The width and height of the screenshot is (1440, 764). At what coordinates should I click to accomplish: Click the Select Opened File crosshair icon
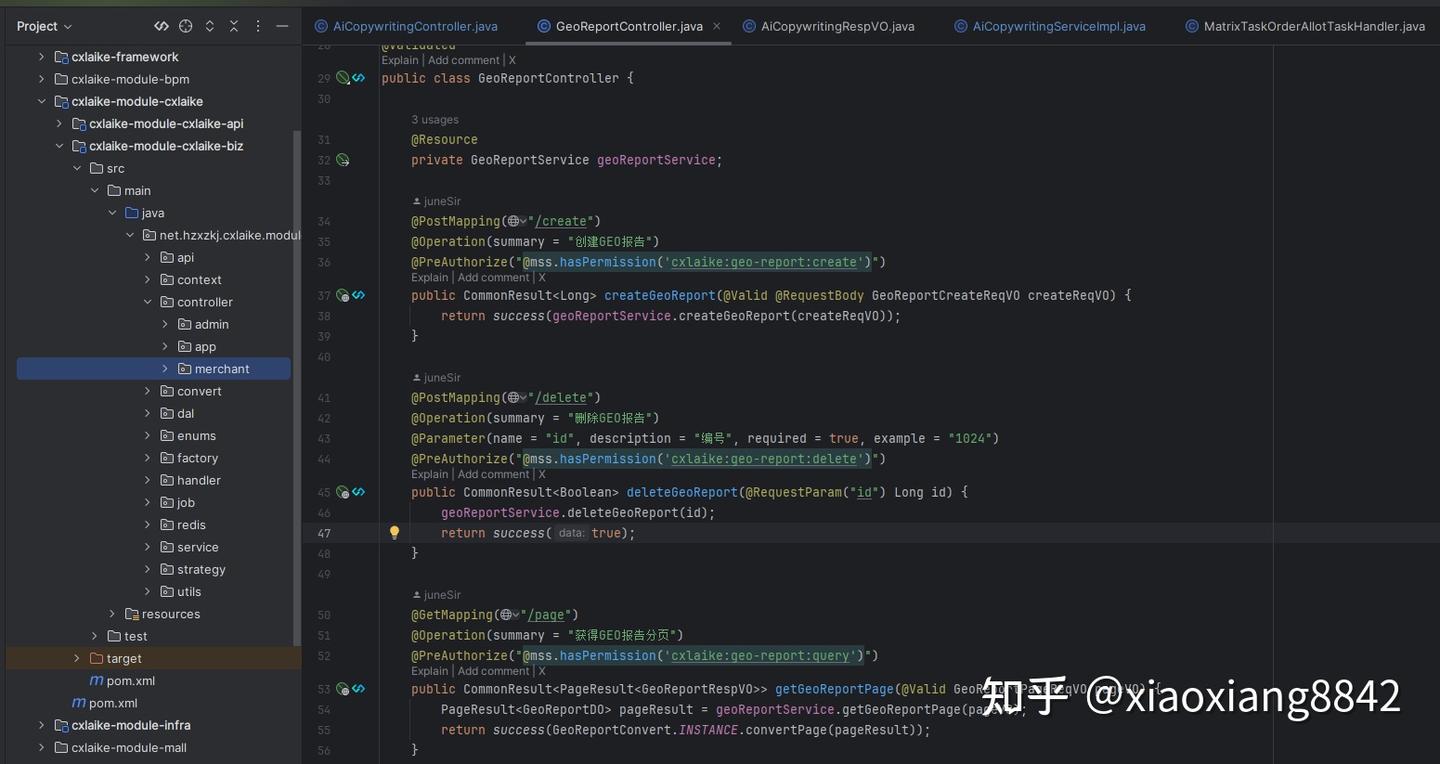point(186,26)
